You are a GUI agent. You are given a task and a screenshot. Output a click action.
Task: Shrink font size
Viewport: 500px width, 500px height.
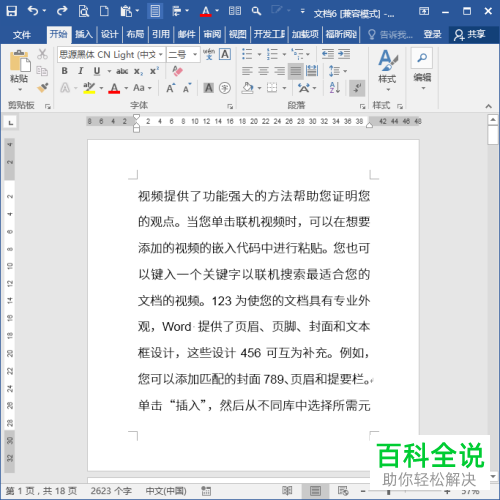[x=187, y=88]
